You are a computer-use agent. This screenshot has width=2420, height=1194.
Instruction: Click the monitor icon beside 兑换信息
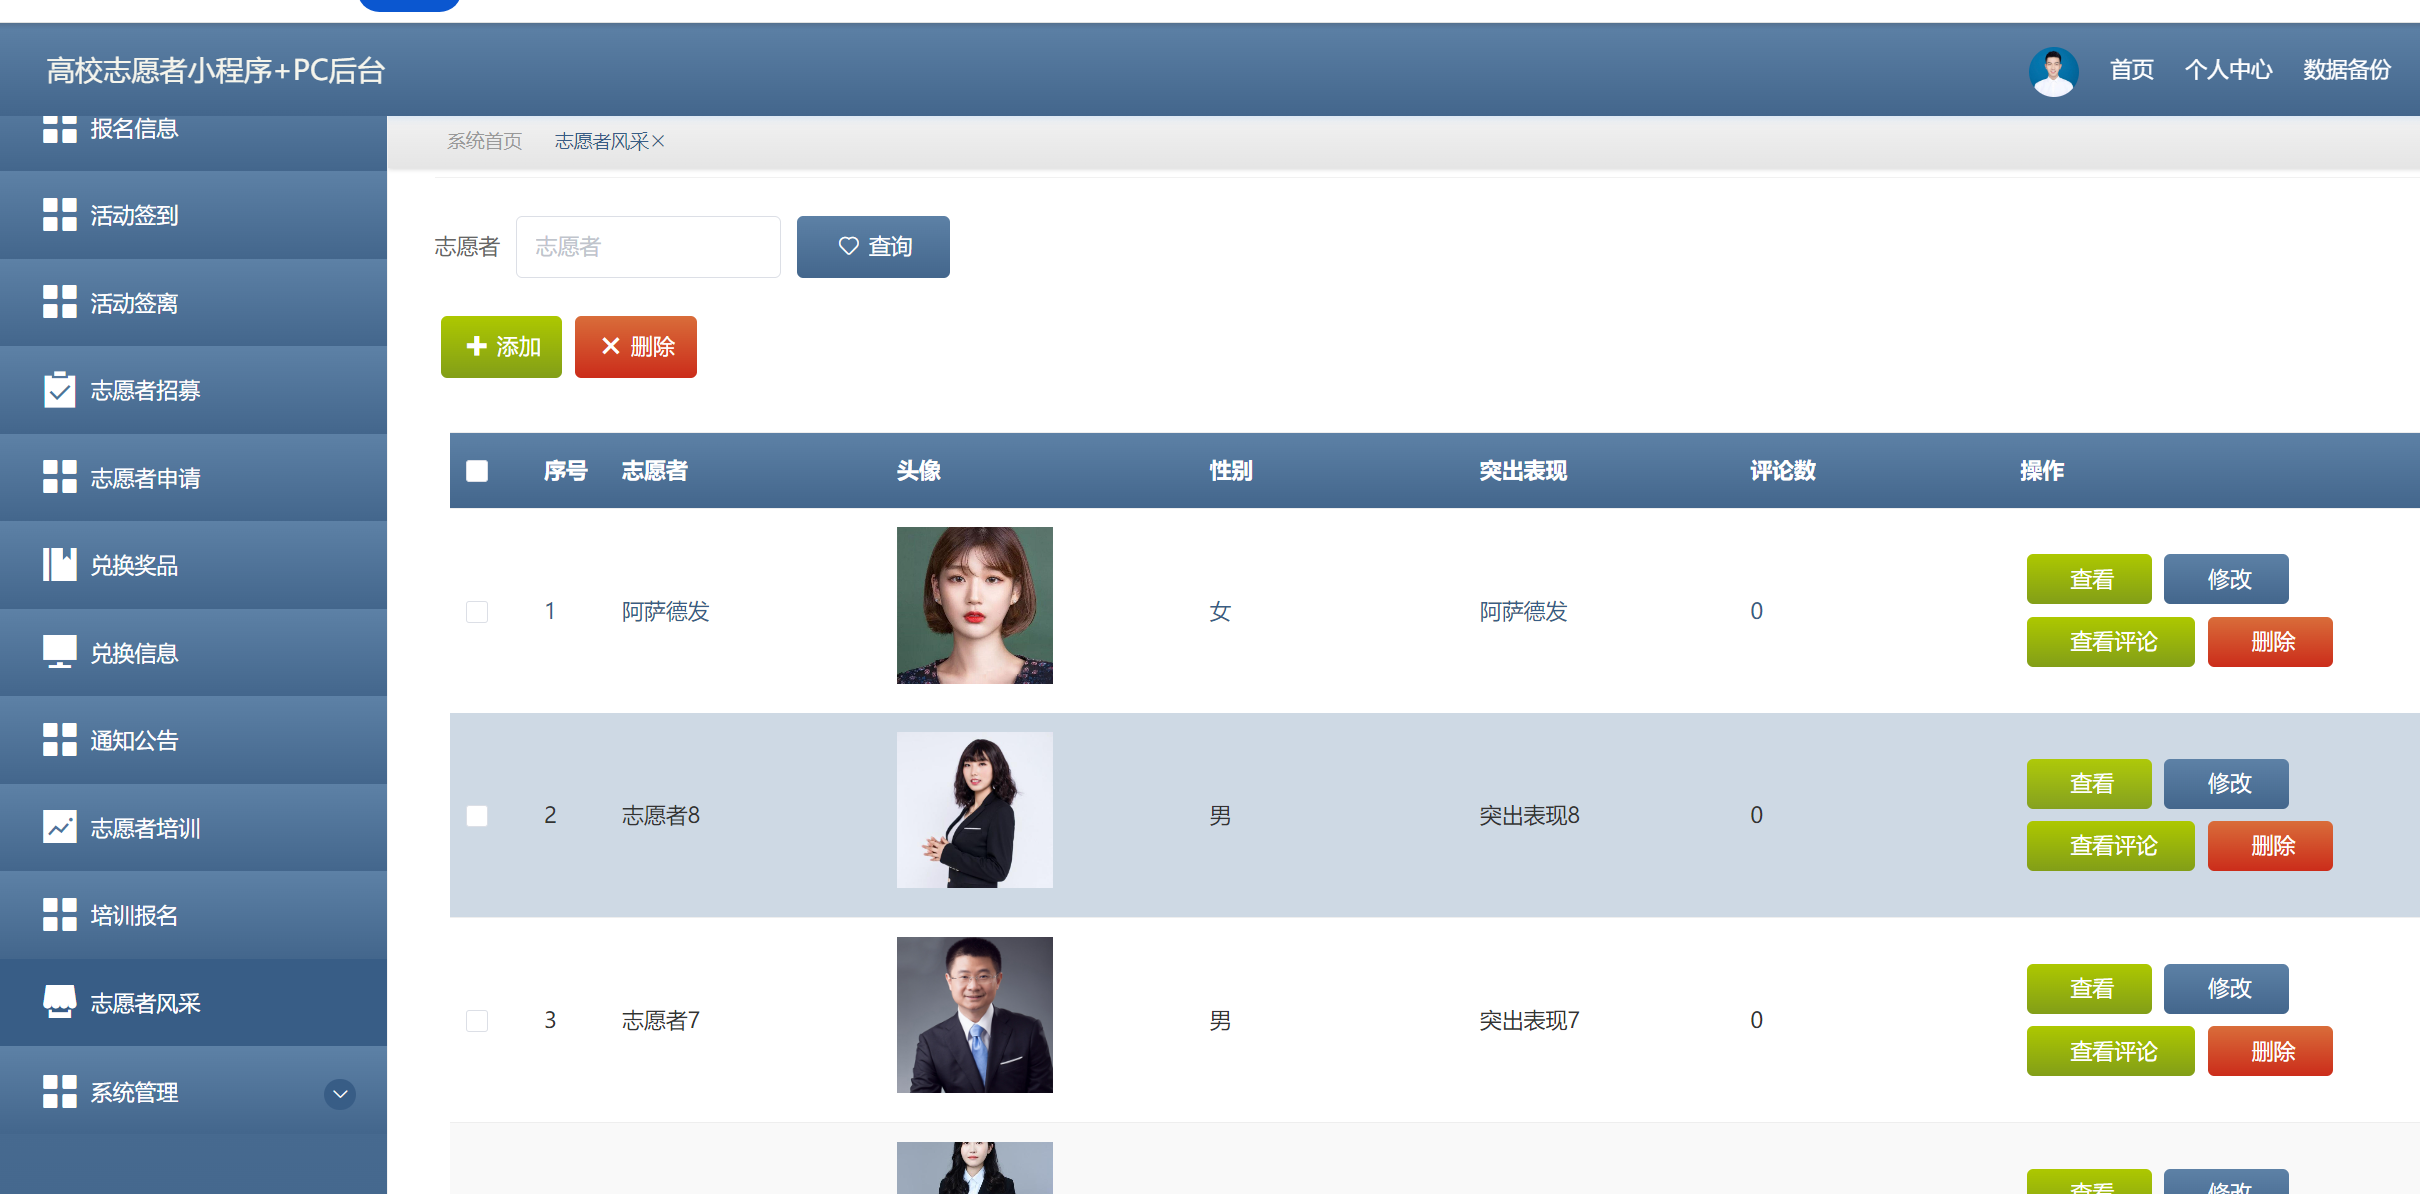coord(60,652)
